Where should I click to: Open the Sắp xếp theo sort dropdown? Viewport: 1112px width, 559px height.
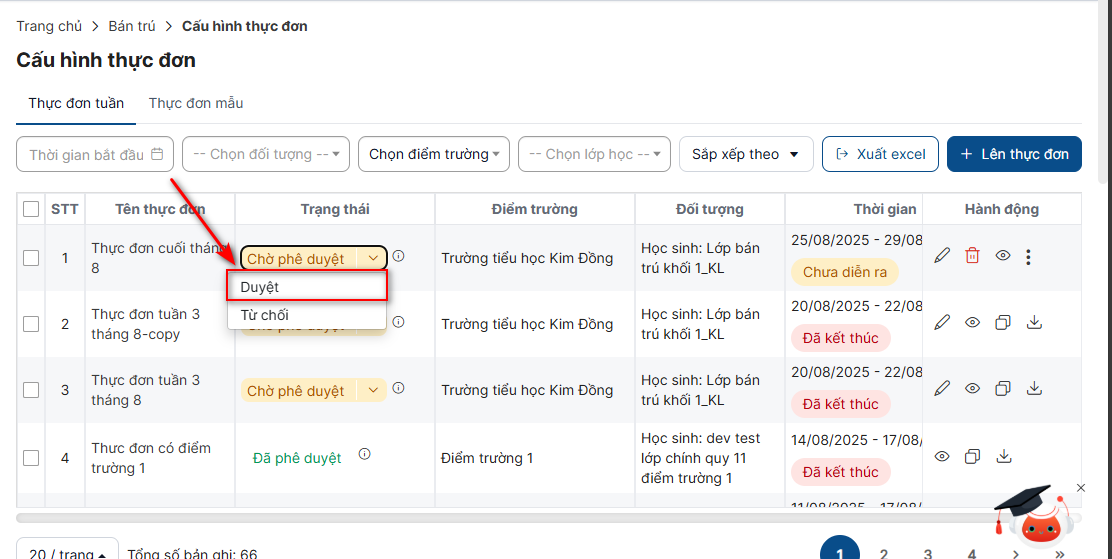pyautogui.click(x=745, y=154)
